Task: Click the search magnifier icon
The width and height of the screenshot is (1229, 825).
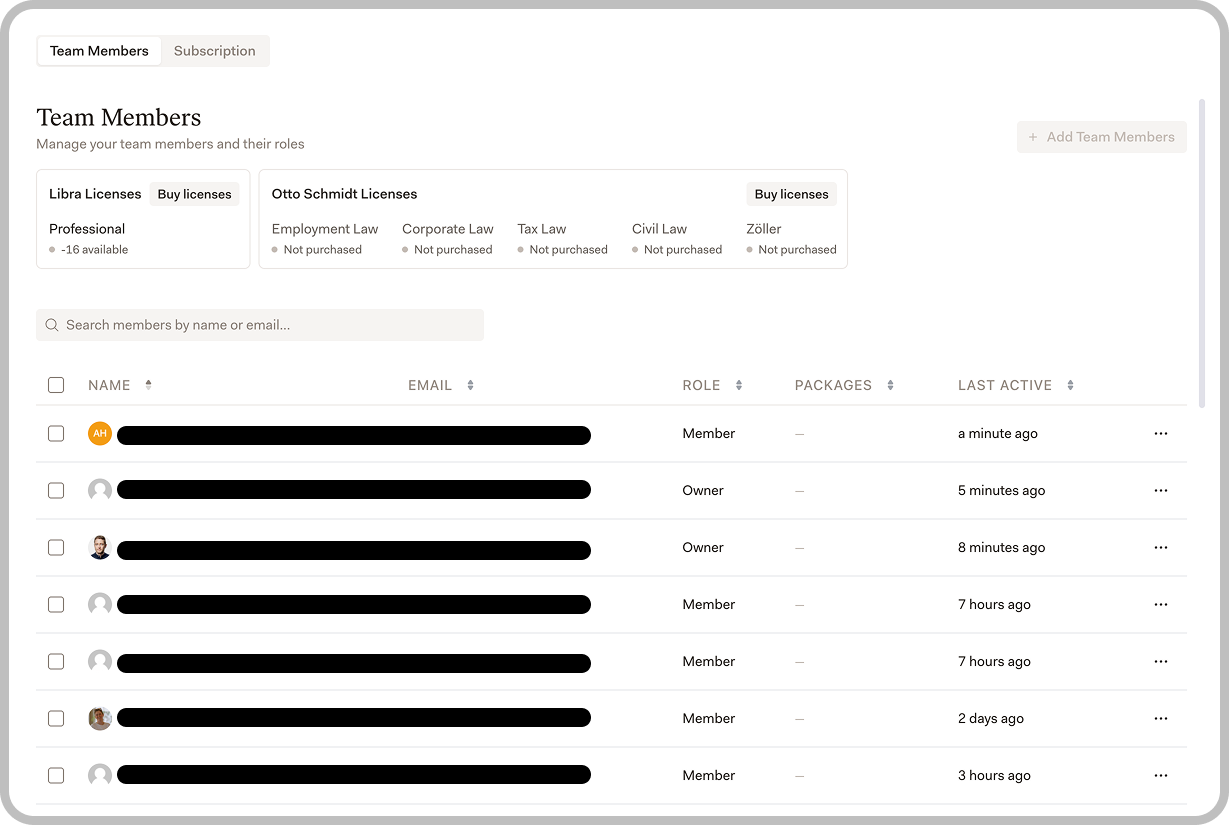Action: coord(51,324)
